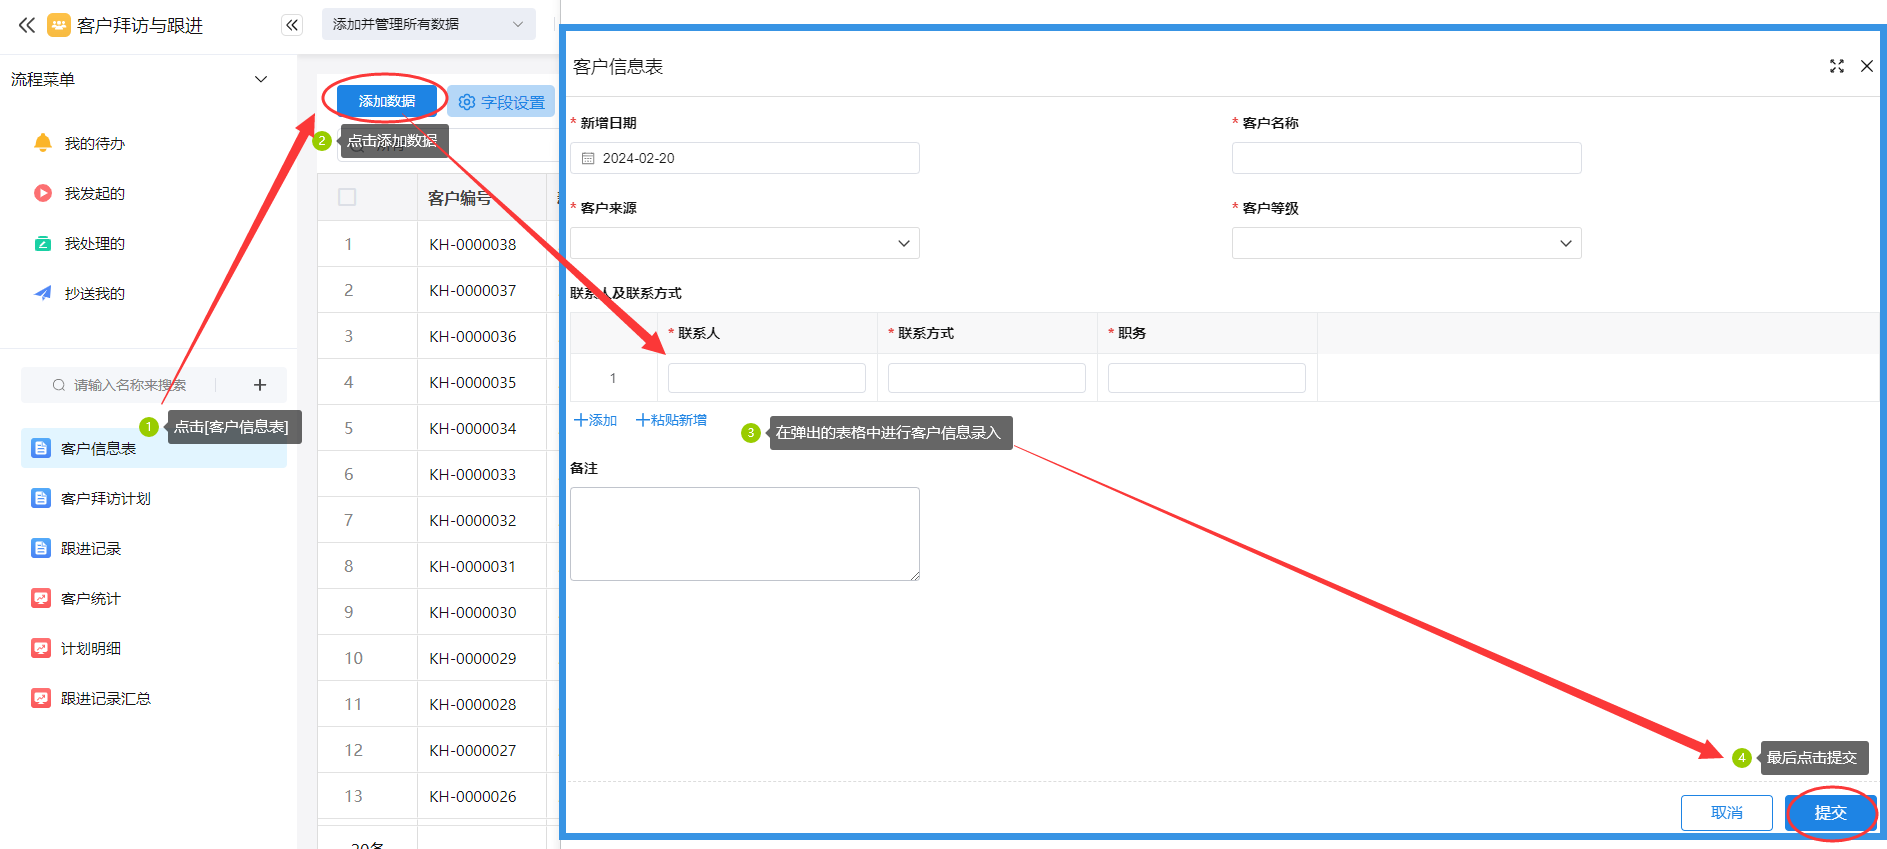Collapse sidebar with double-chevron button
Image resolution: width=1887 pixels, height=849 pixels.
292,25
